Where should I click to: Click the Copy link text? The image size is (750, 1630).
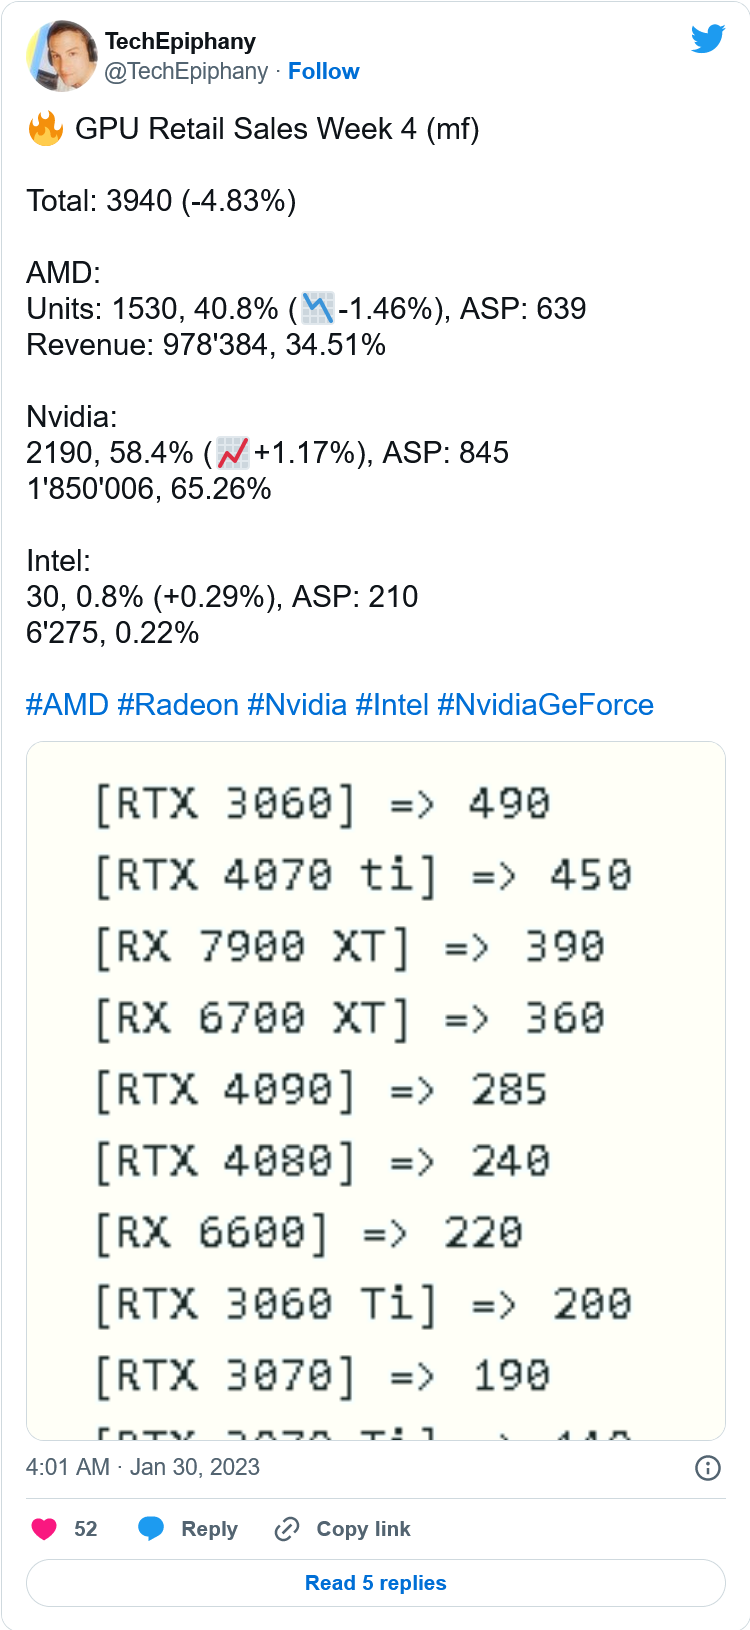[363, 1529]
